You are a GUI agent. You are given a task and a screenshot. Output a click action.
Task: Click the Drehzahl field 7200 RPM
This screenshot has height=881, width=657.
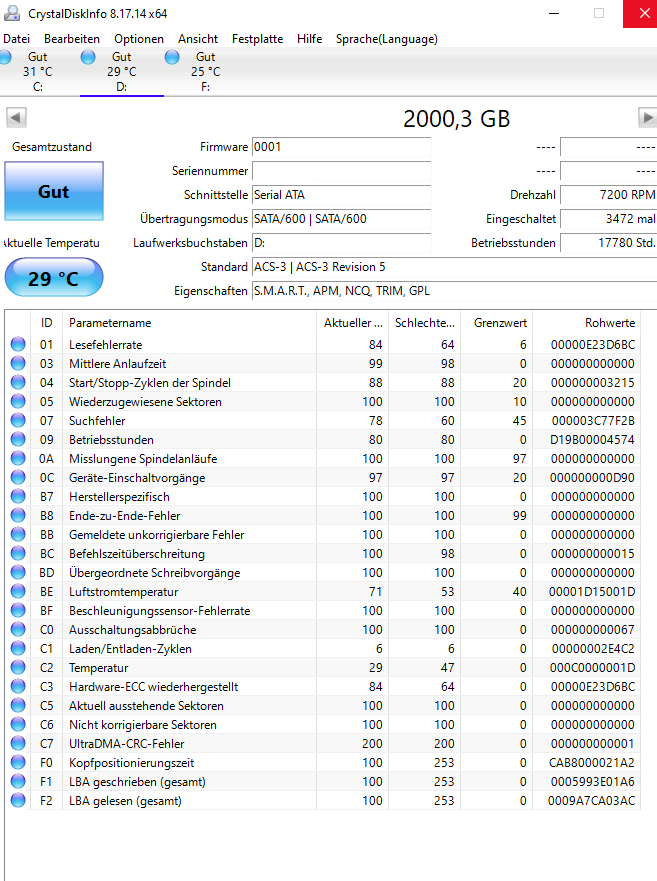click(x=609, y=195)
